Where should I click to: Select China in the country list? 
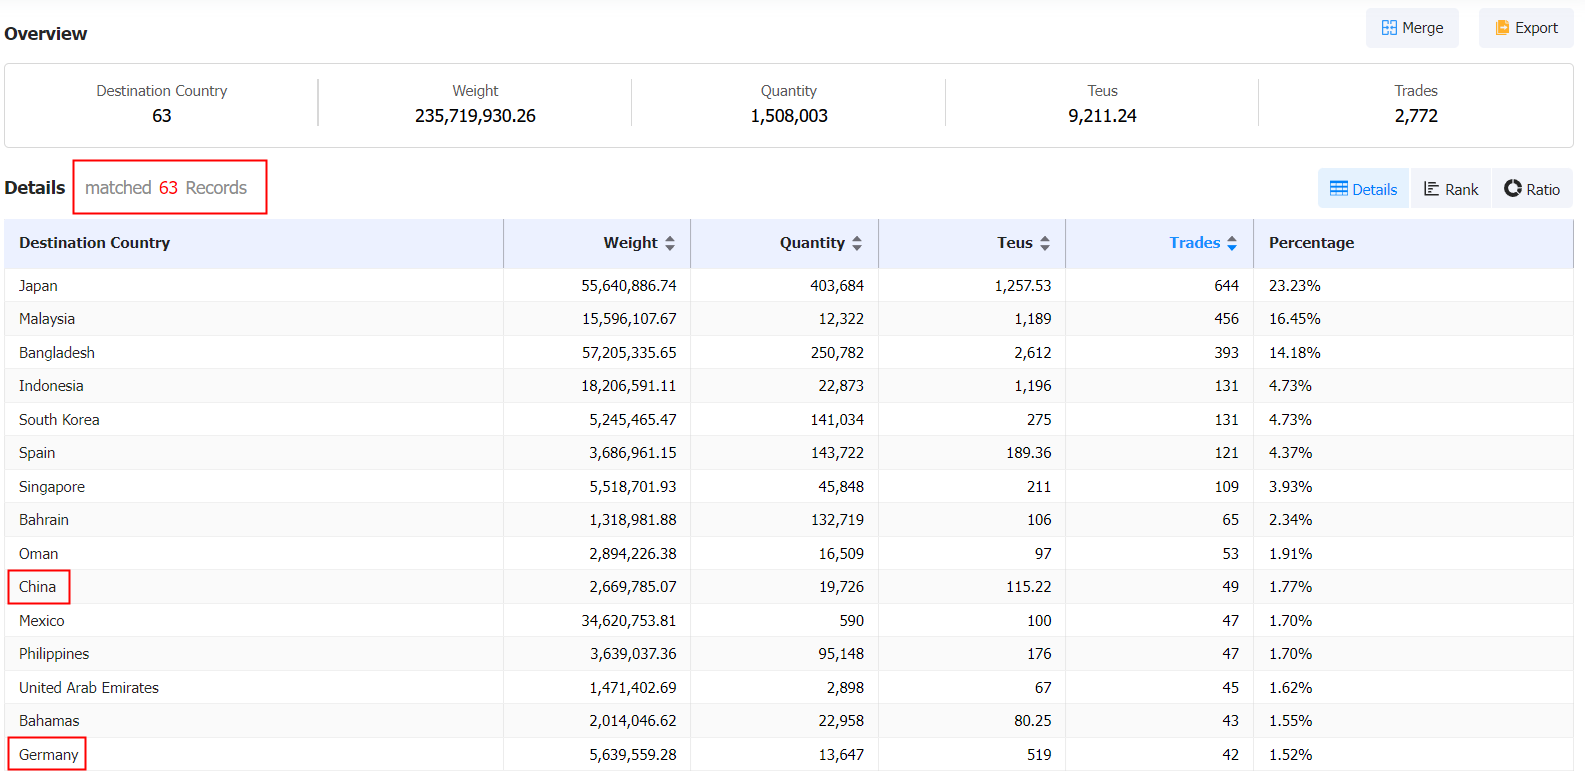tap(38, 587)
